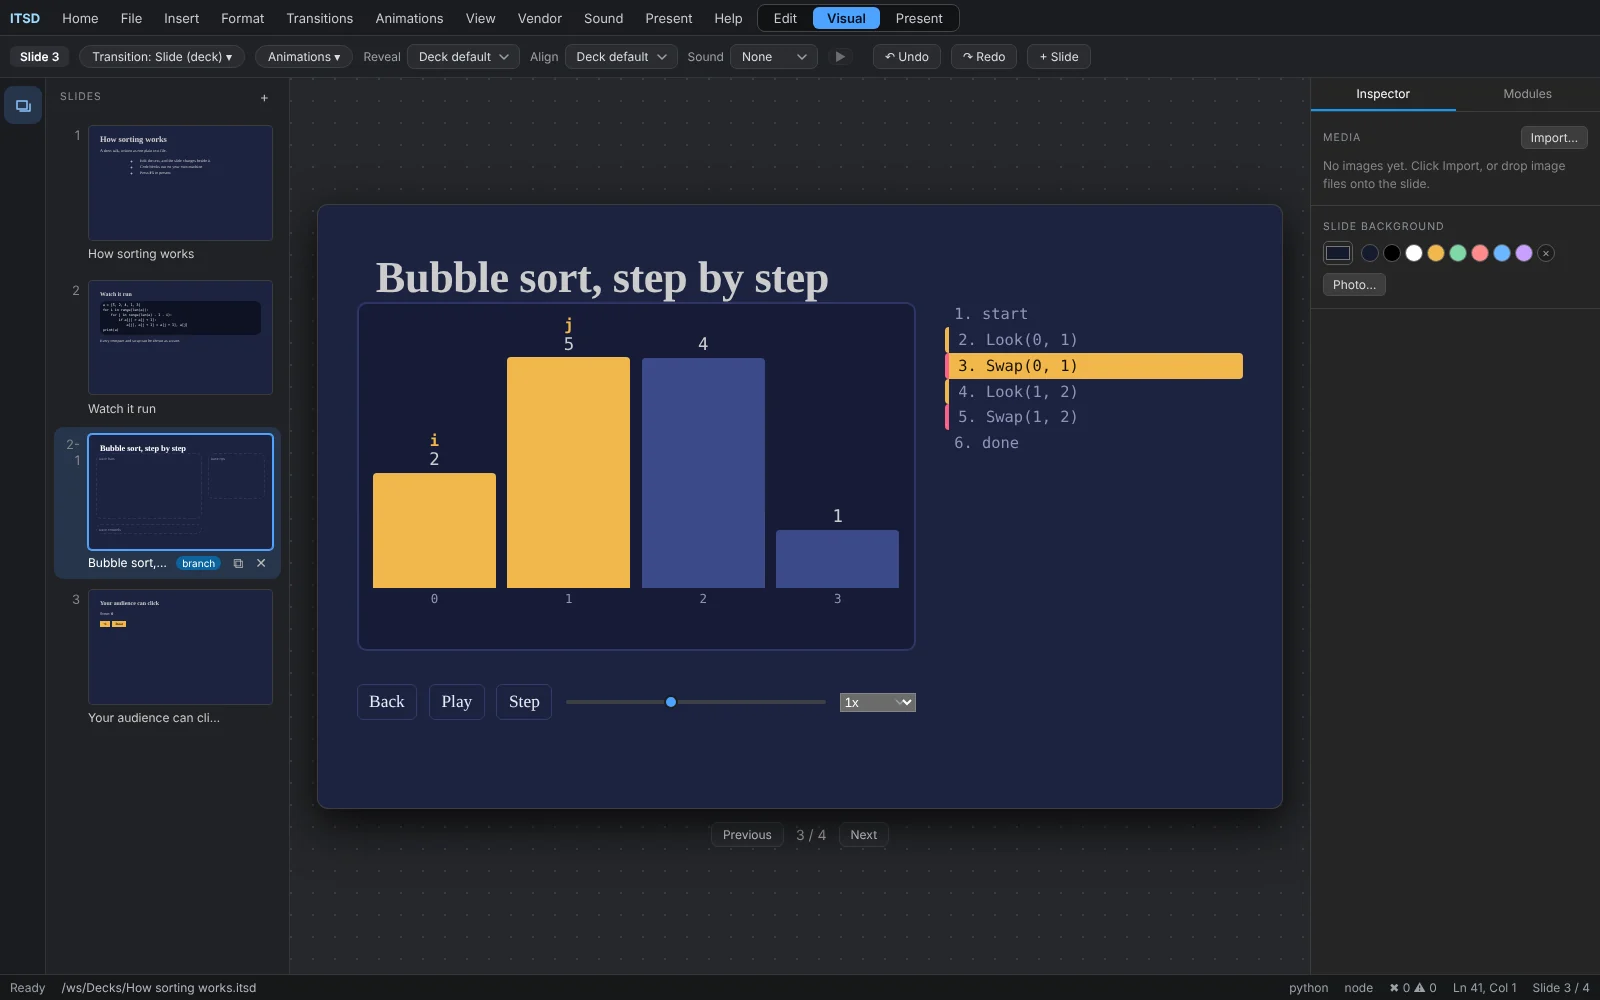This screenshot has width=1600, height=1000.
Task: Open the custom background color picker
Action: tap(1338, 253)
